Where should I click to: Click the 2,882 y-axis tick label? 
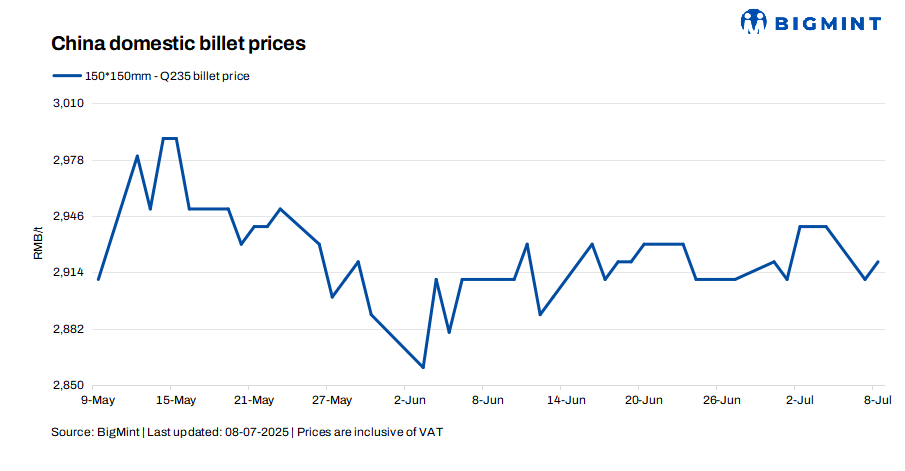click(x=68, y=329)
